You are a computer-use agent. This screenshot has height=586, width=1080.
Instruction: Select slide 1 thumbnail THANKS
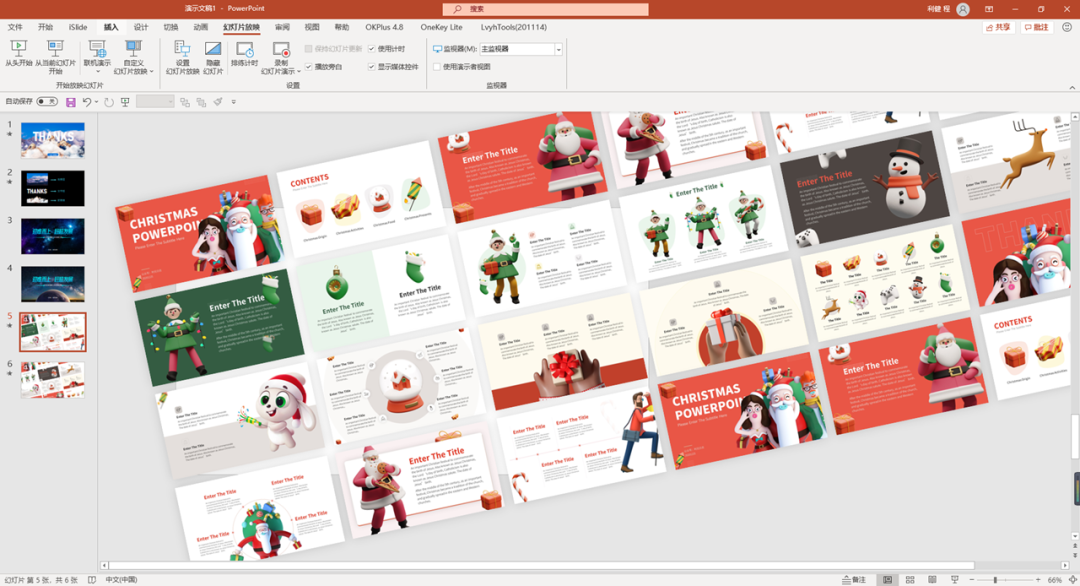click(53, 140)
